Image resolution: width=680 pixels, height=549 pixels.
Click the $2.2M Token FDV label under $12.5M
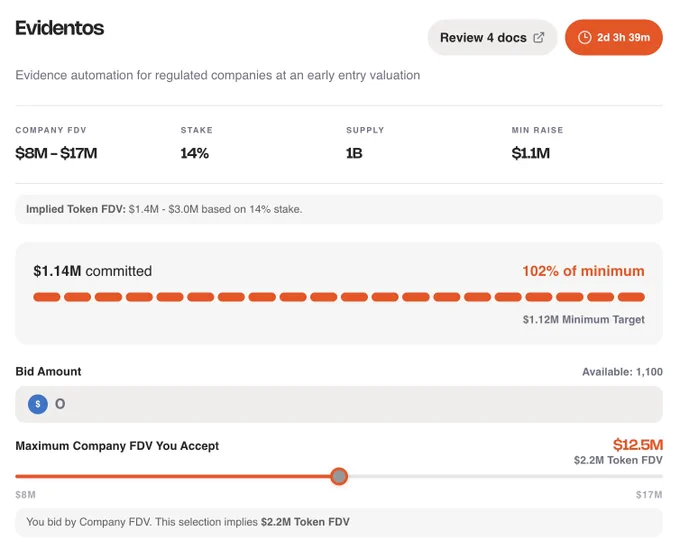click(618, 460)
